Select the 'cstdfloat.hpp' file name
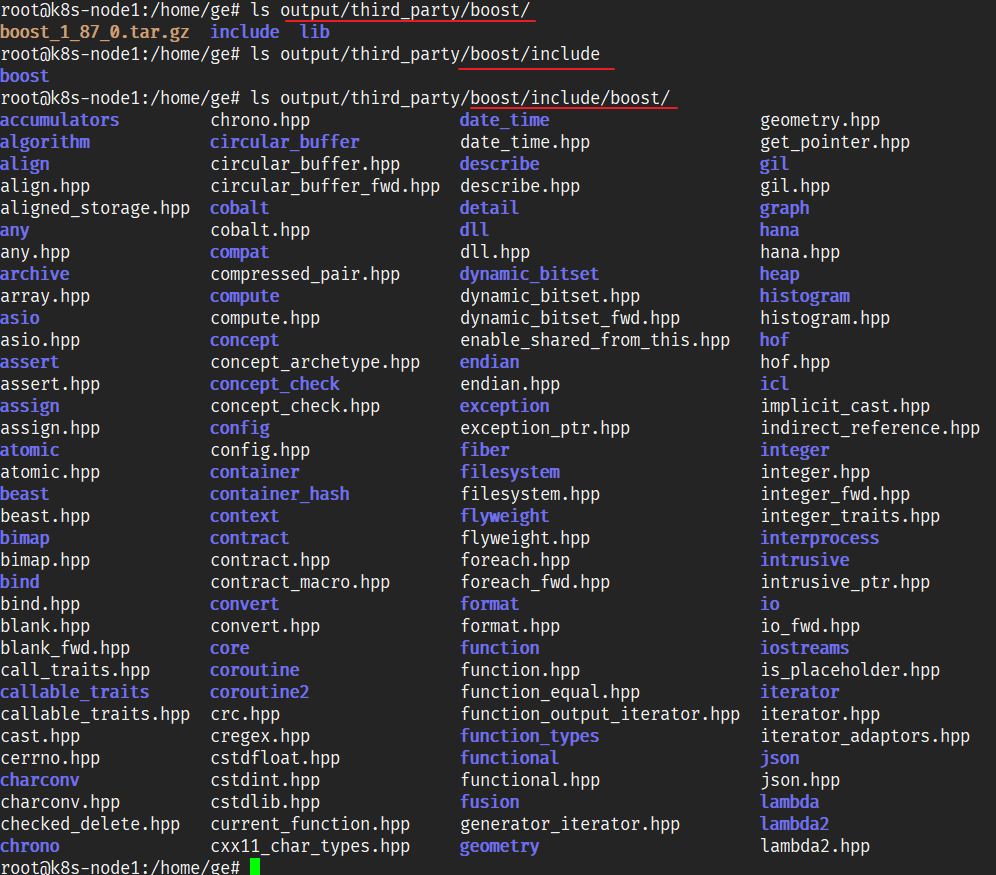This screenshot has height=875, width=996. click(x=276, y=758)
